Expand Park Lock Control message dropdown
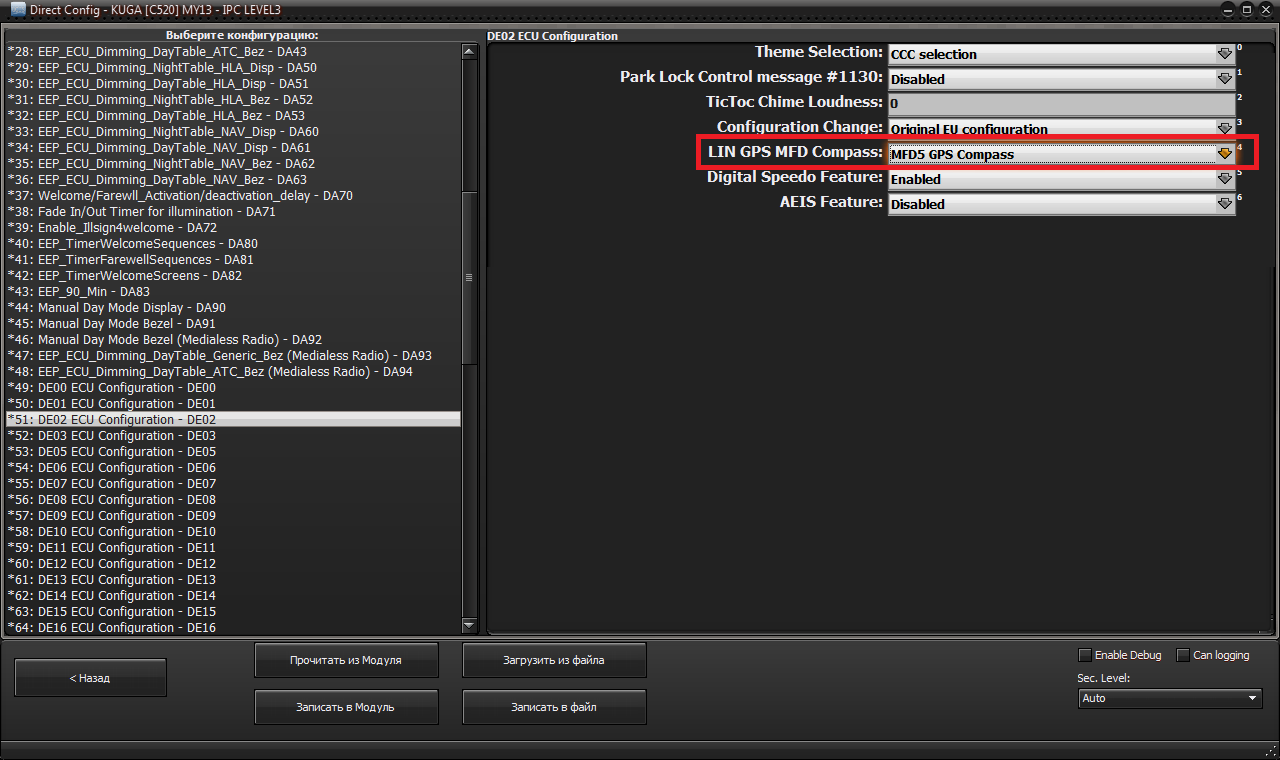 (1224, 79)
